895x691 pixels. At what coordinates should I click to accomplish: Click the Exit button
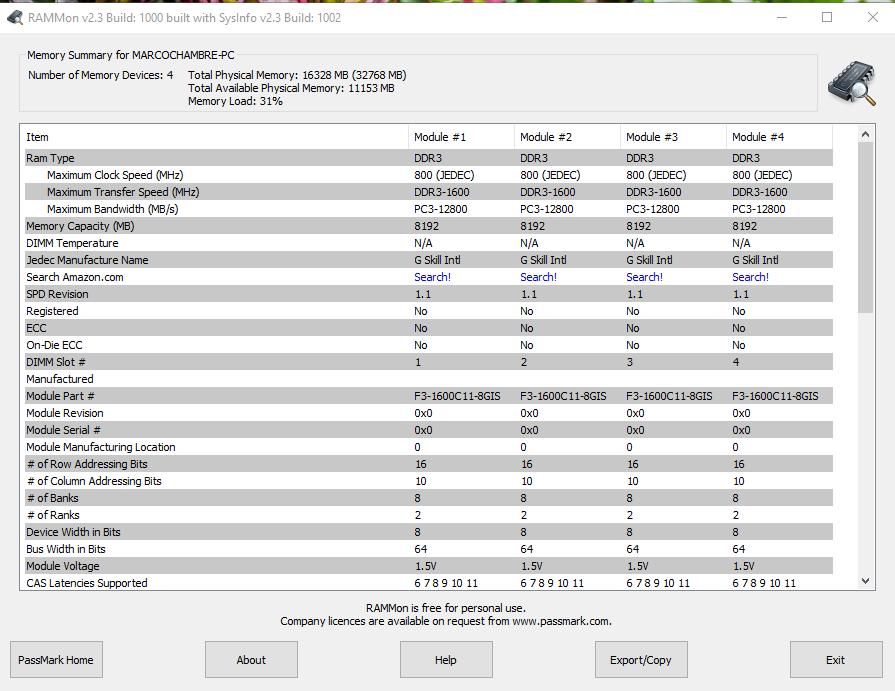tap(836, 660)
